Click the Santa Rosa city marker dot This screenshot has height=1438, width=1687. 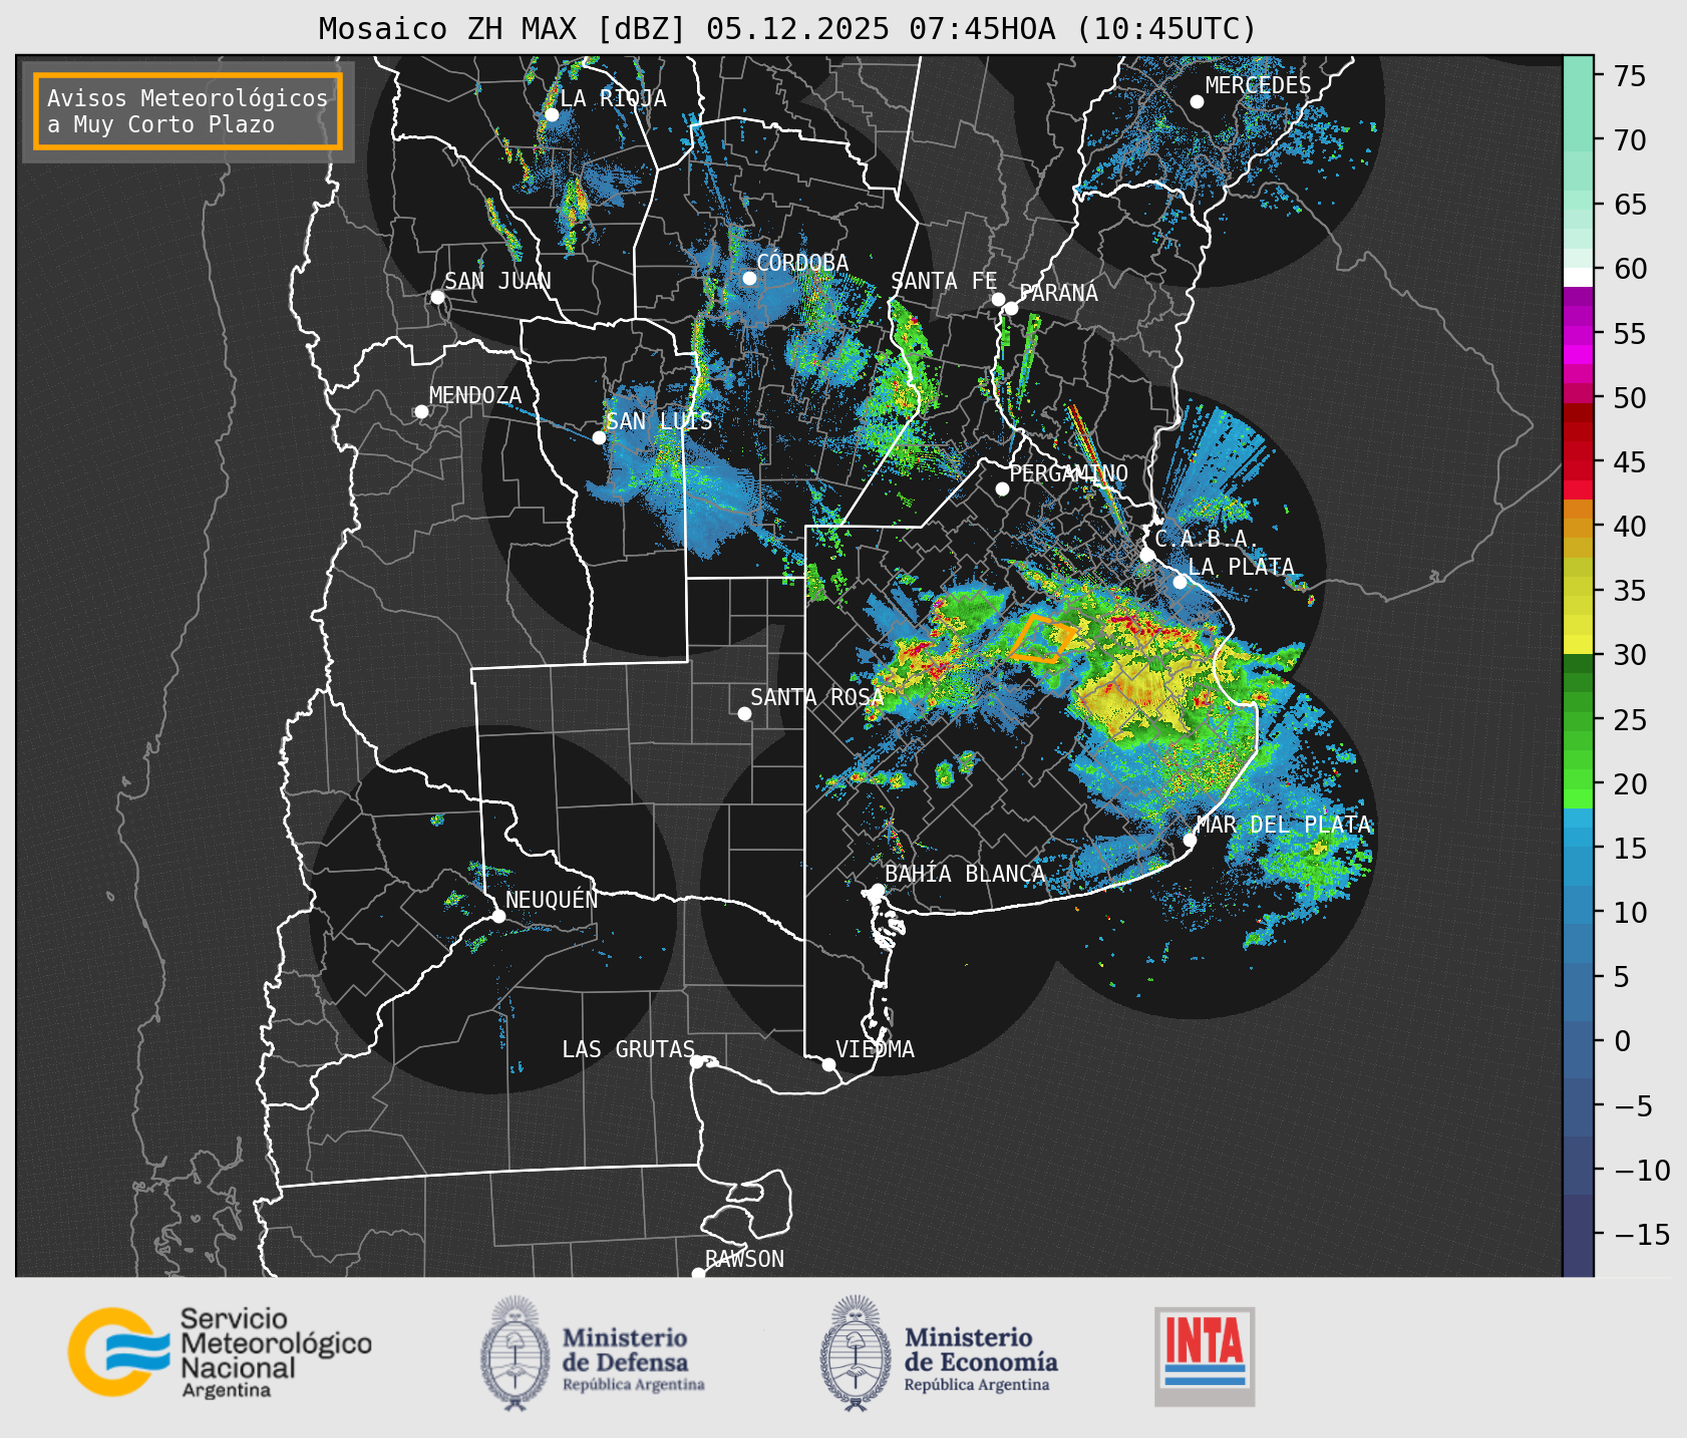[x=744, y=713]
